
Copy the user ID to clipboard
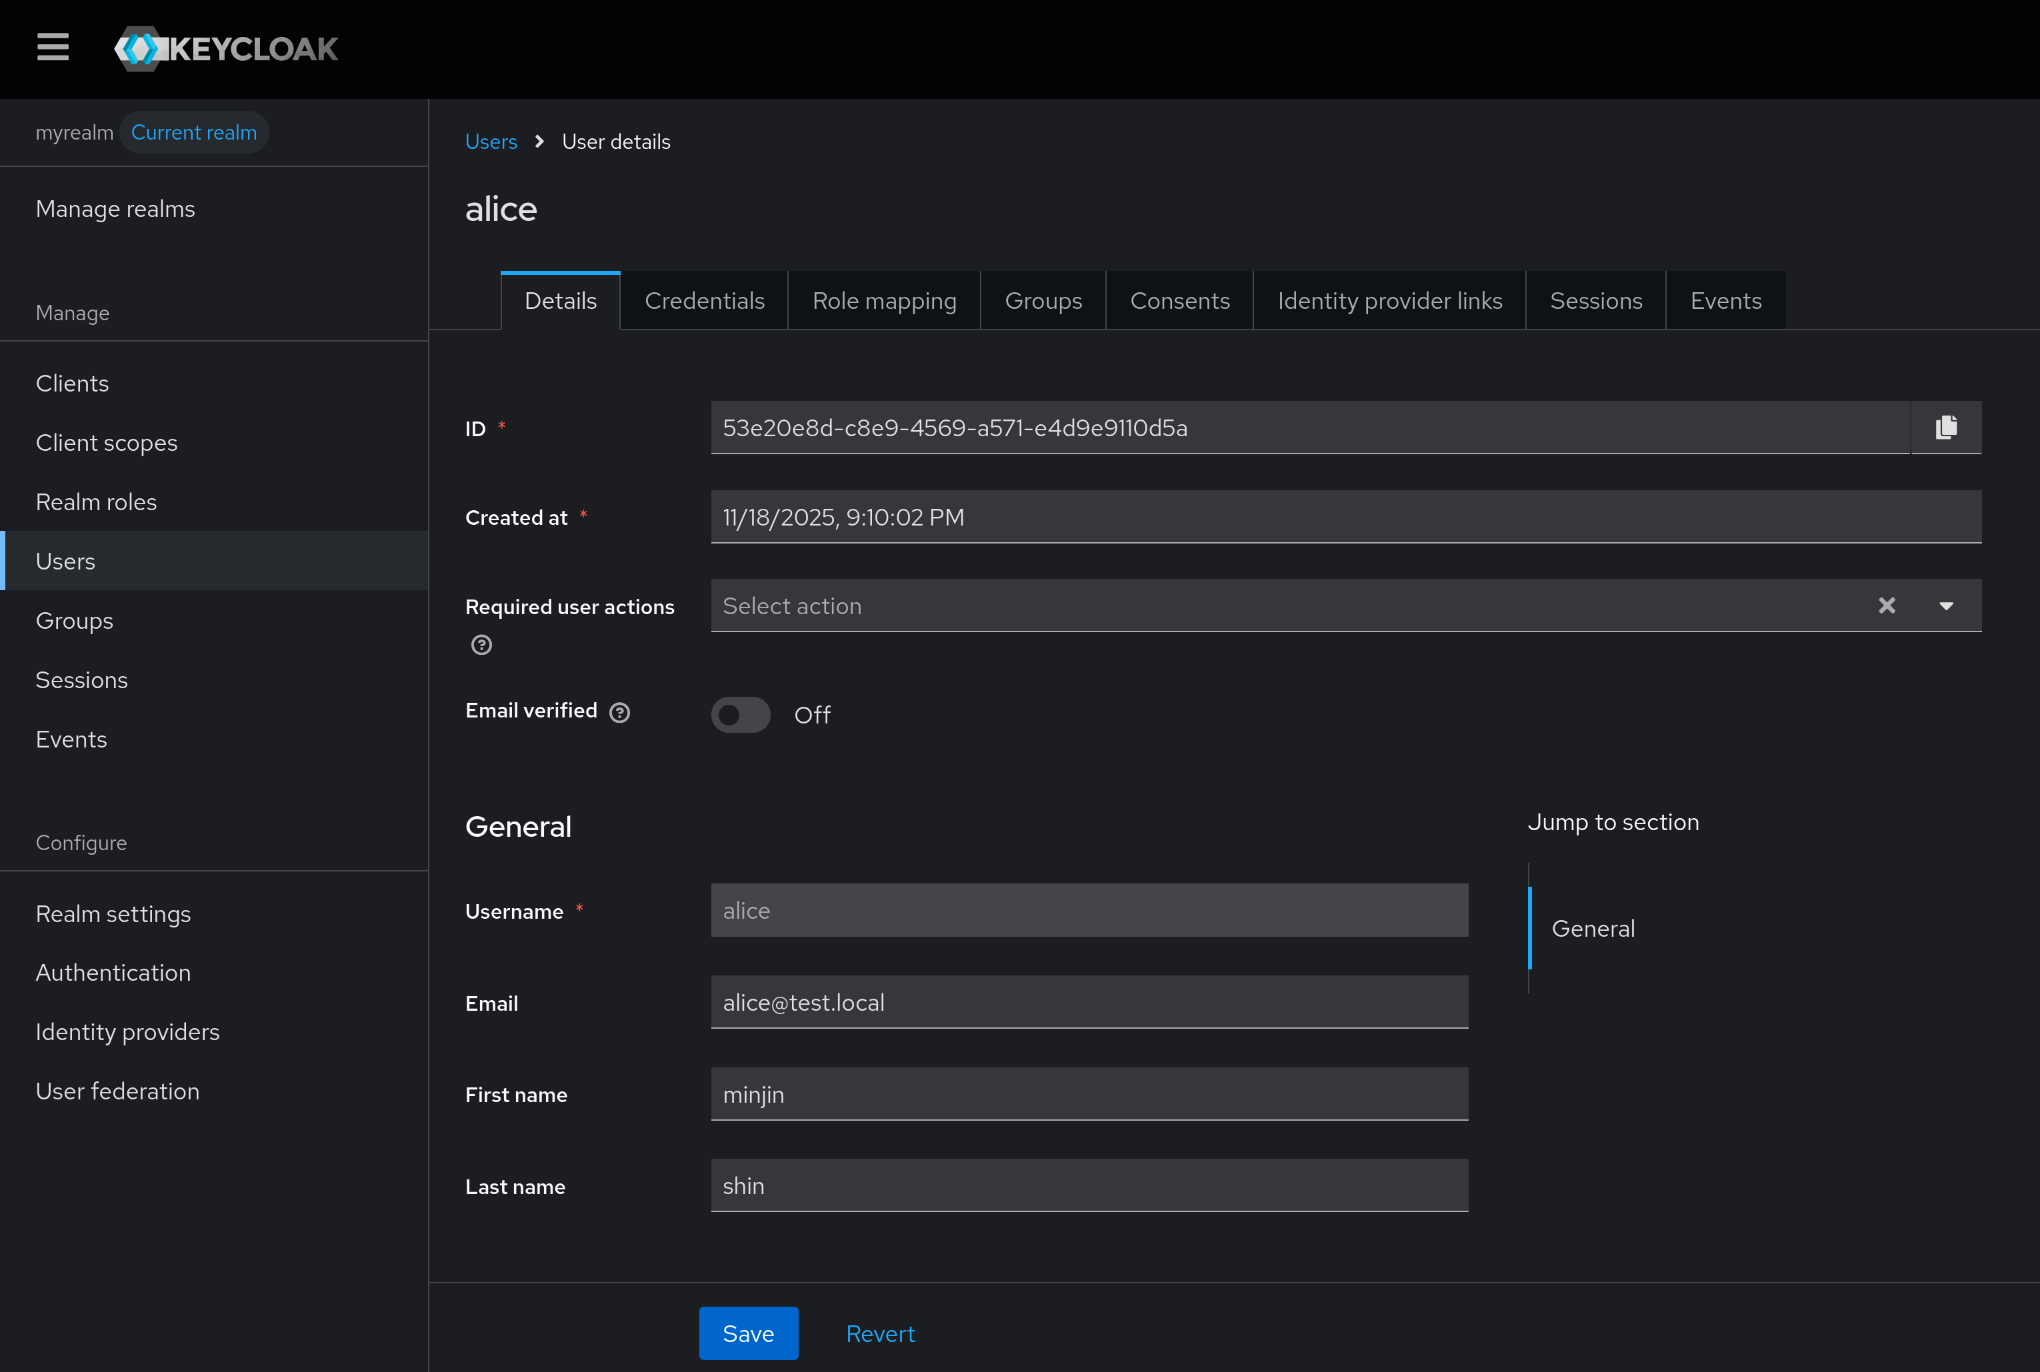(x=1945, y=428)
